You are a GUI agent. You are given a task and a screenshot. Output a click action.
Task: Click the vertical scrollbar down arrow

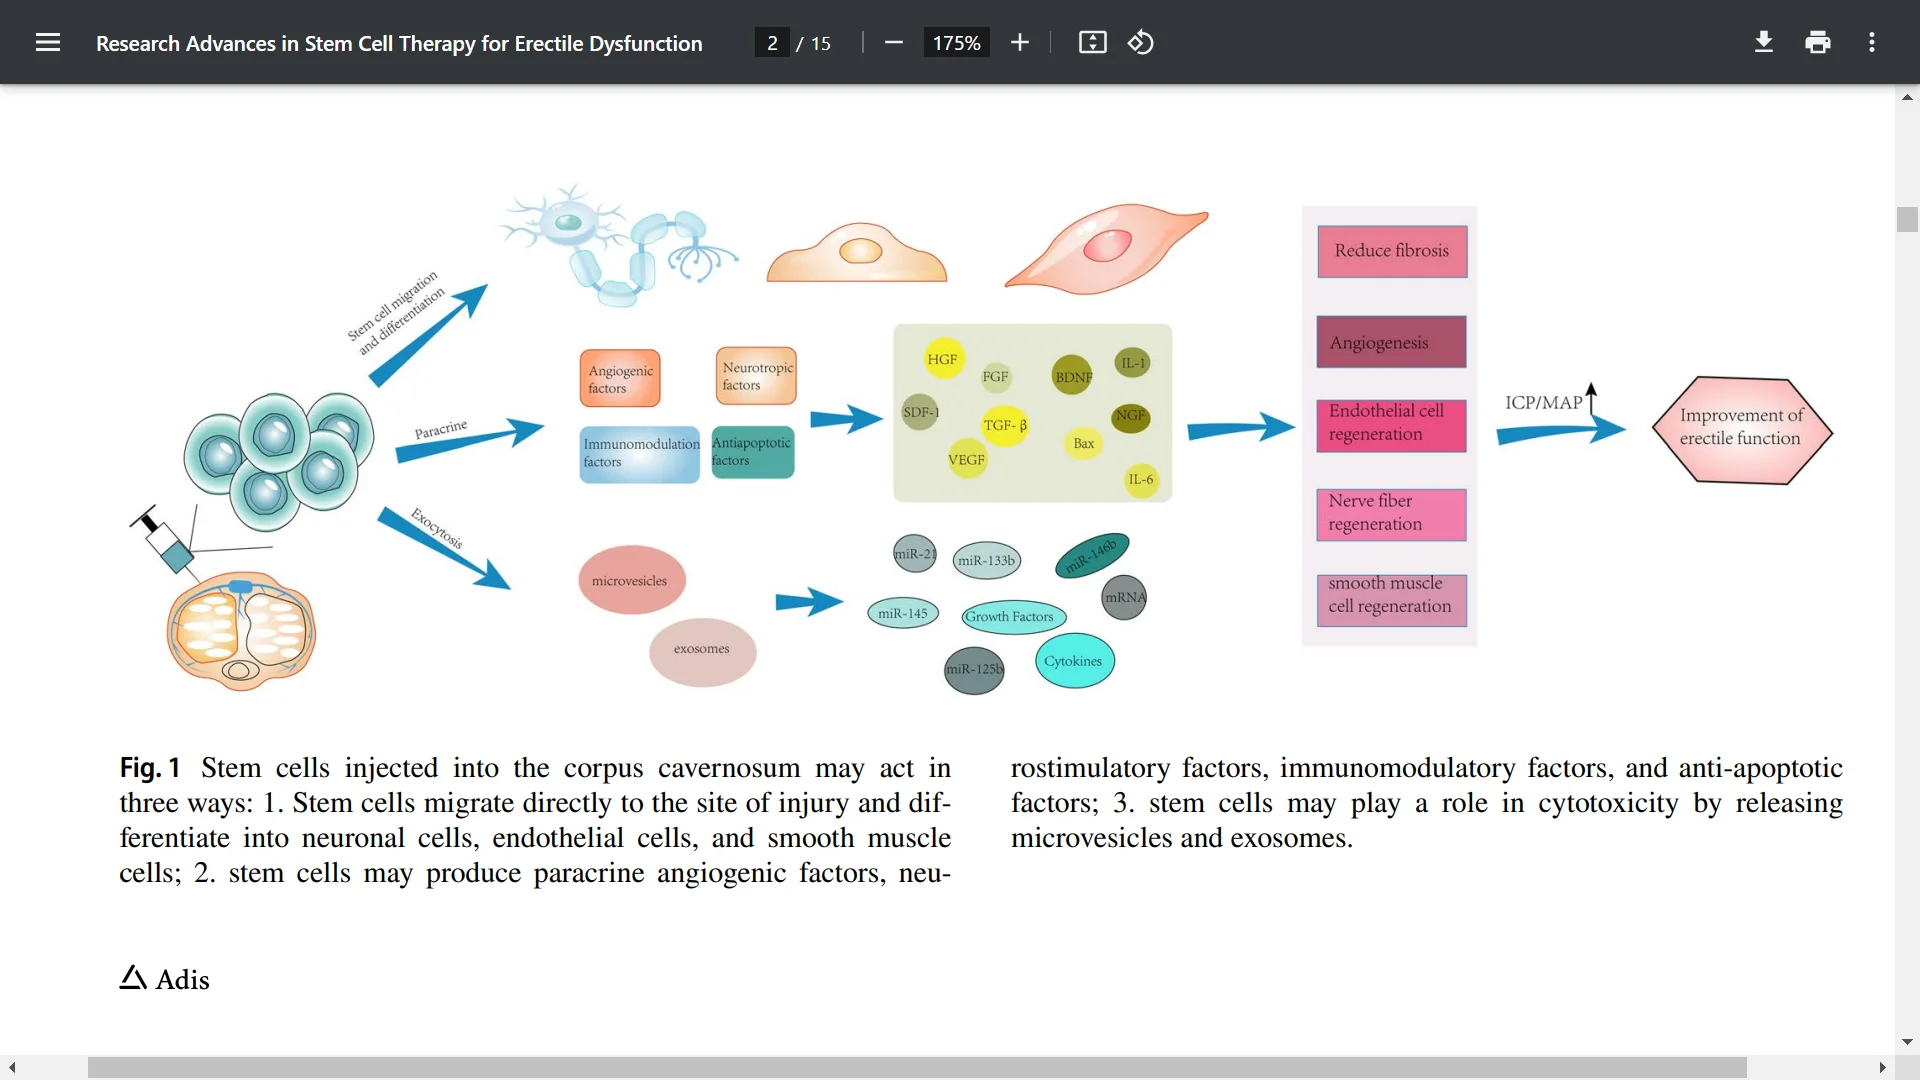1907,1042
